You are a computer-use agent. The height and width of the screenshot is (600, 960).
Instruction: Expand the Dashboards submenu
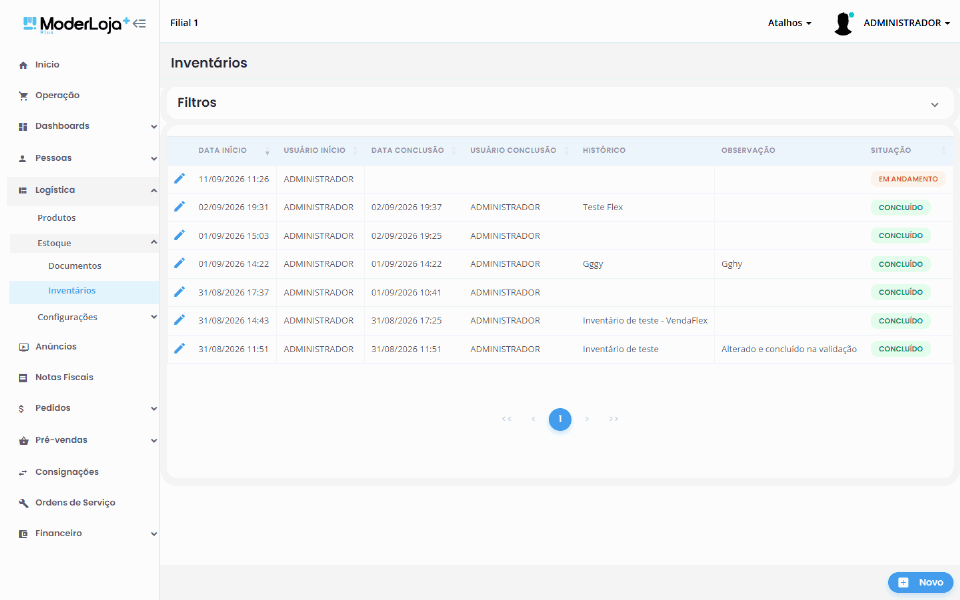[x=154, y=127]
